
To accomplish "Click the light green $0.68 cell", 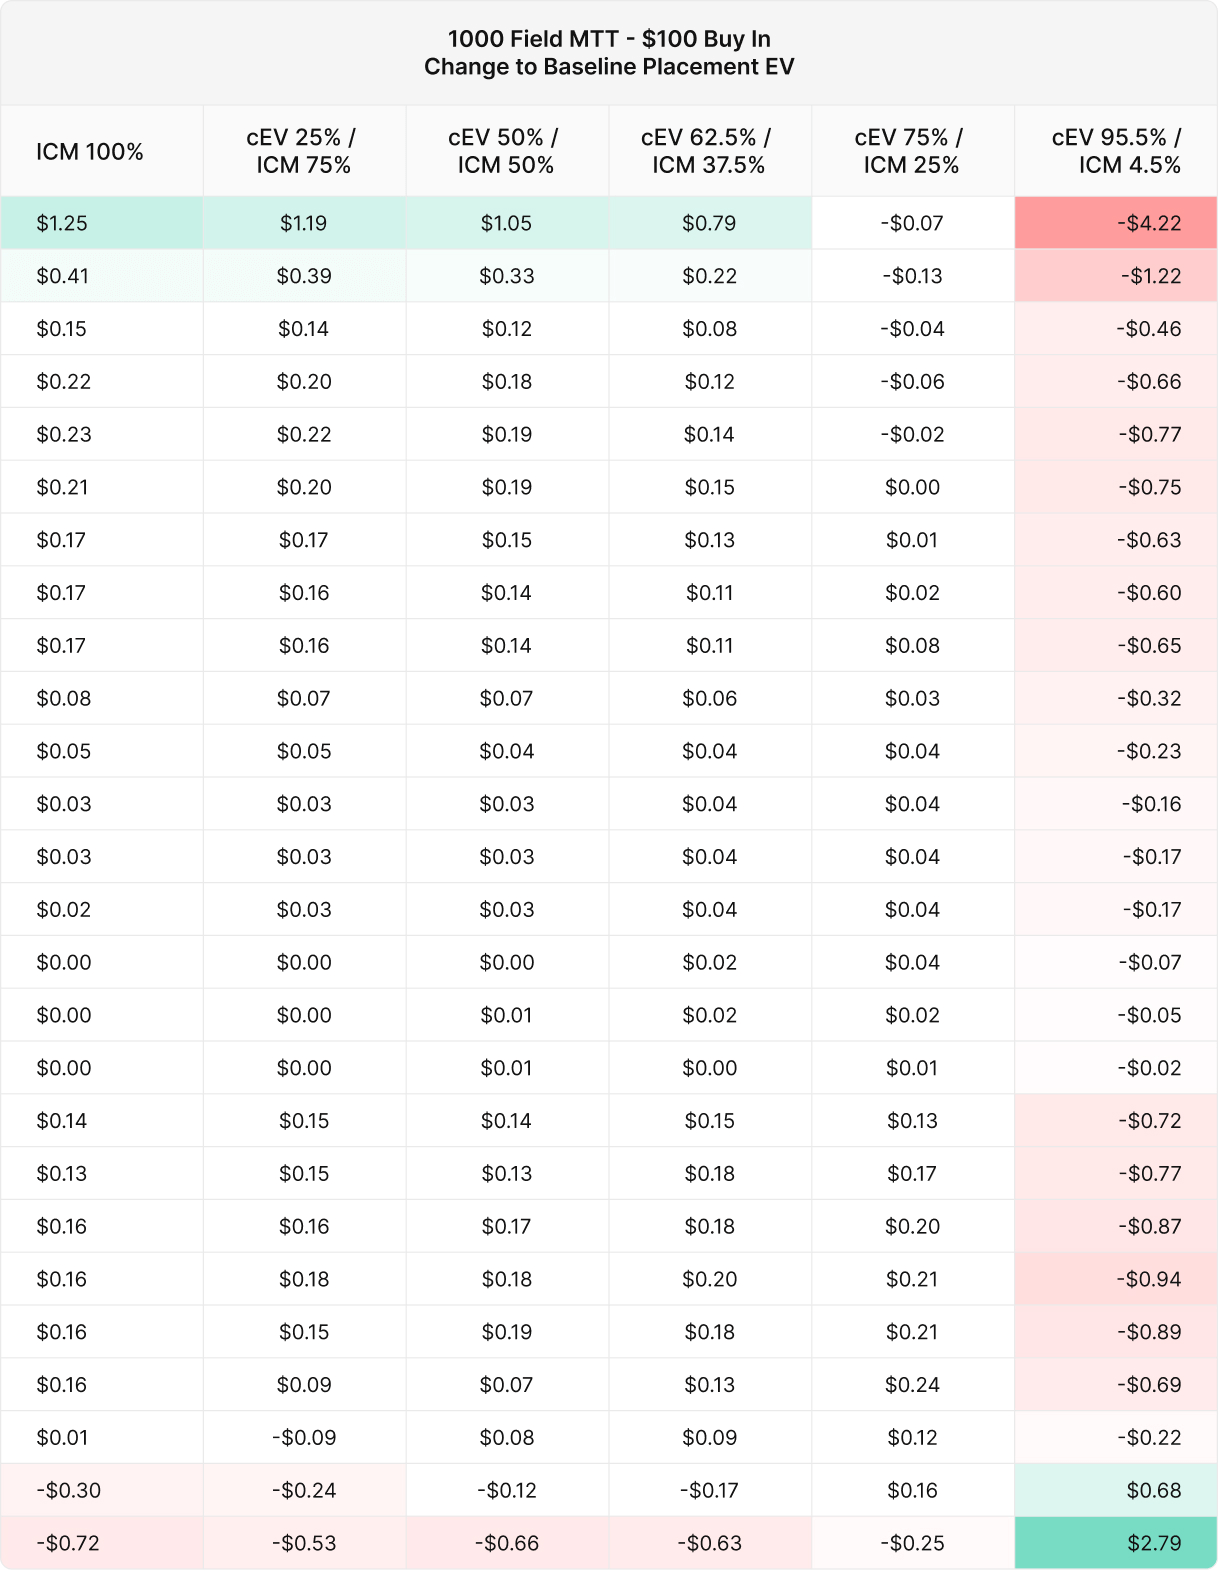I will coord(1154,1490).
